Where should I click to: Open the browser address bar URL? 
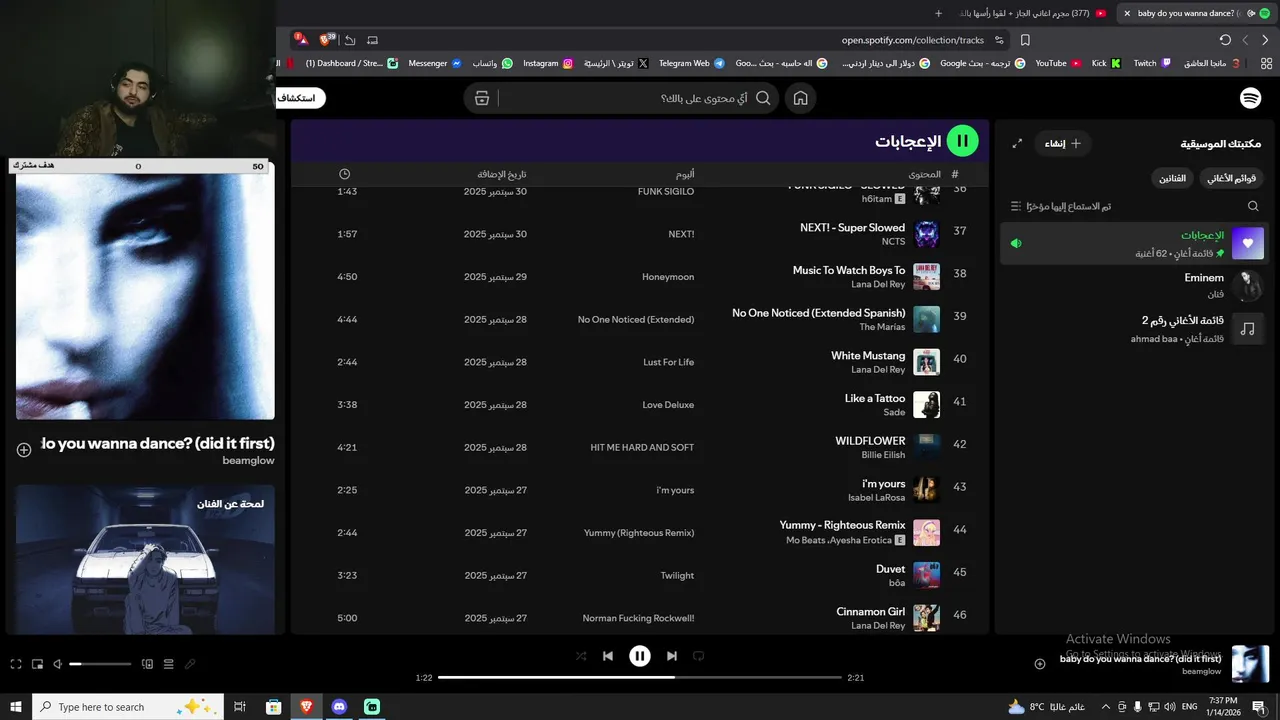[x=913, y=40]
